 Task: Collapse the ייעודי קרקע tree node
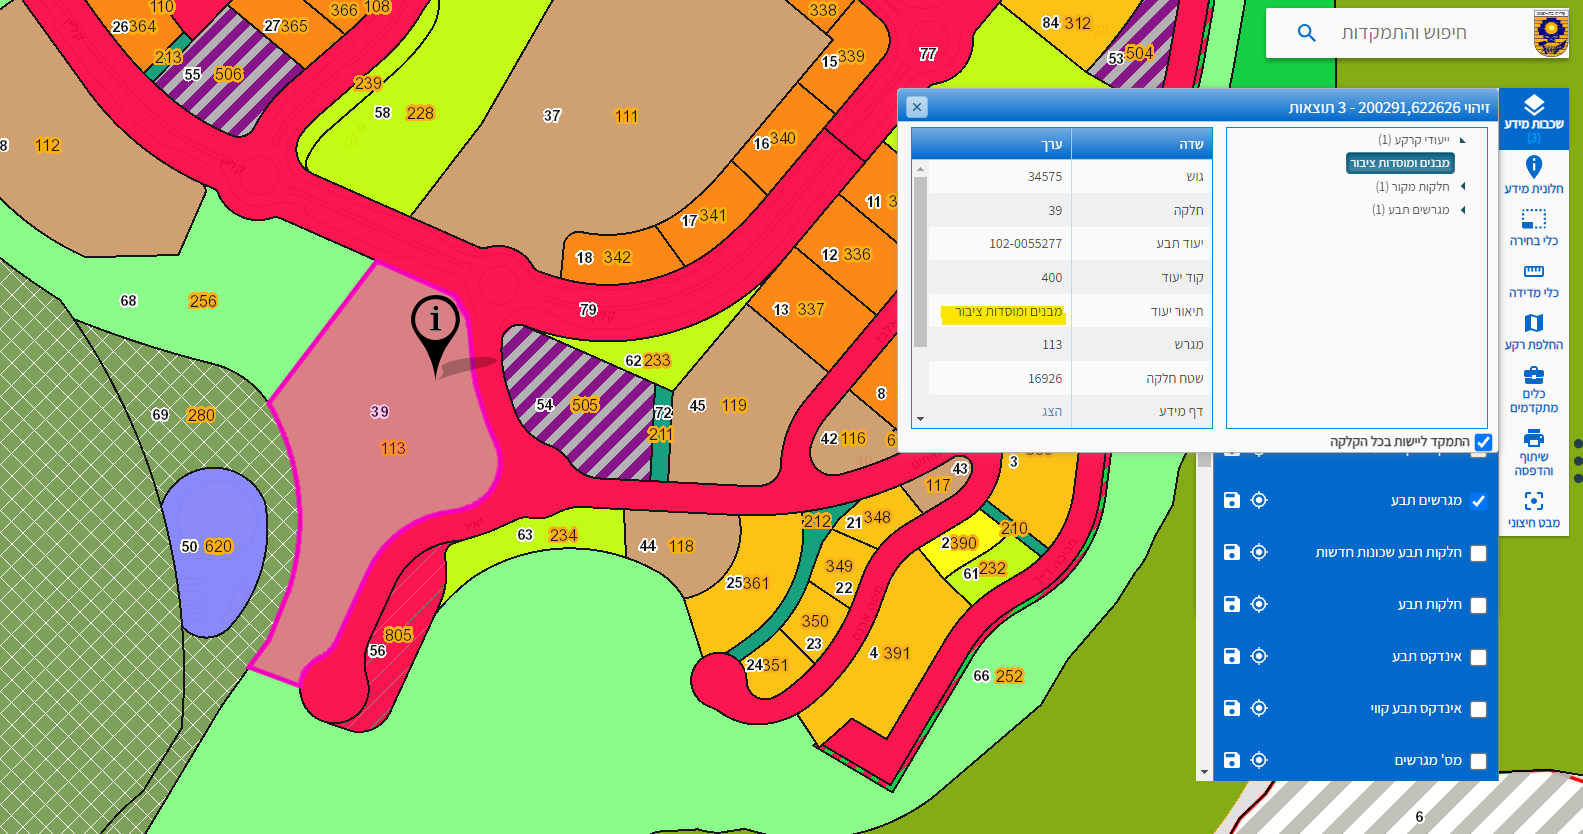click(x=1462, y=140)
